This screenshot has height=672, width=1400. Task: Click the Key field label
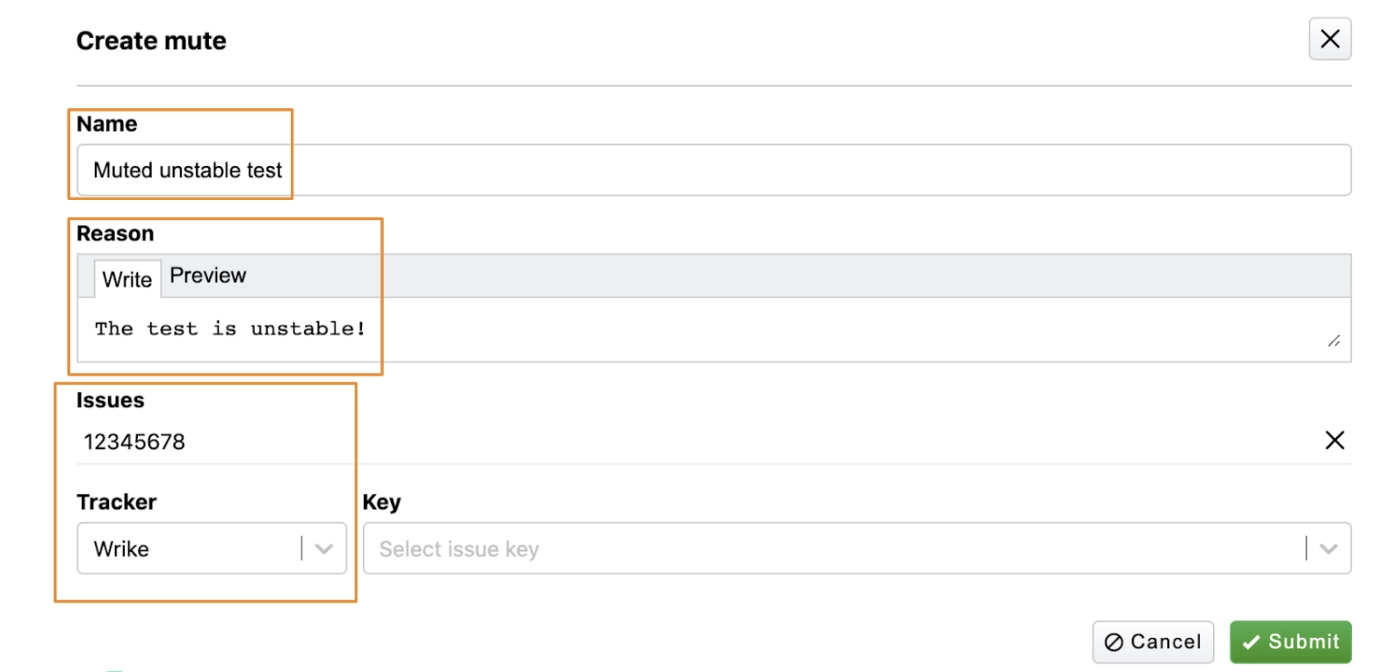382,502
